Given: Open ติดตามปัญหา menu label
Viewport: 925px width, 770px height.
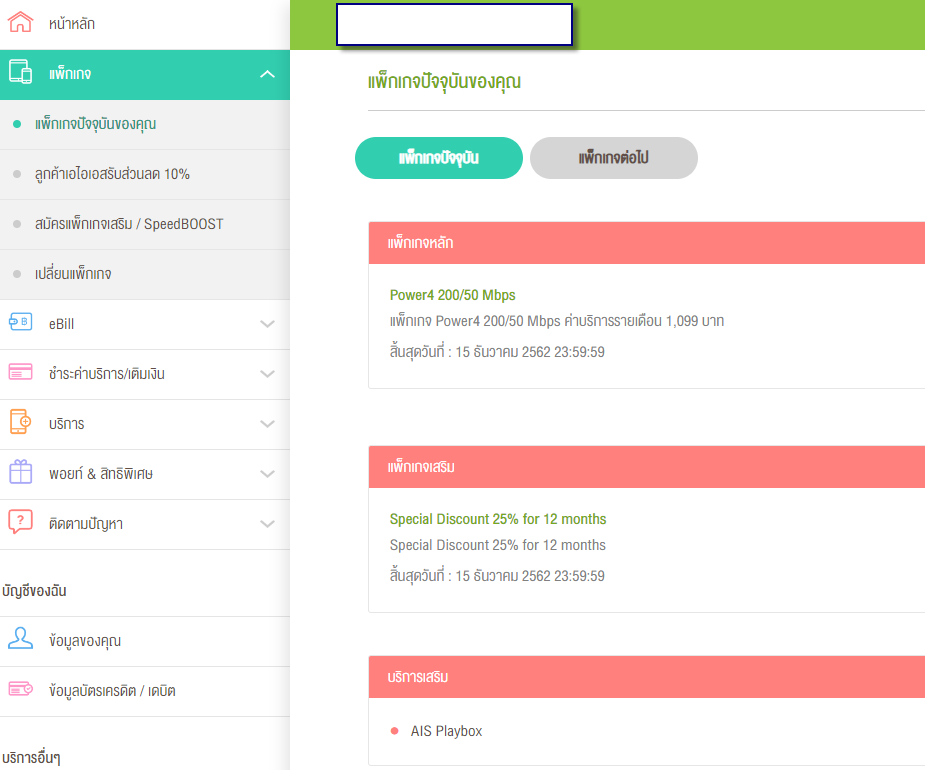Looking at the screenshot, I should (86, 524).
